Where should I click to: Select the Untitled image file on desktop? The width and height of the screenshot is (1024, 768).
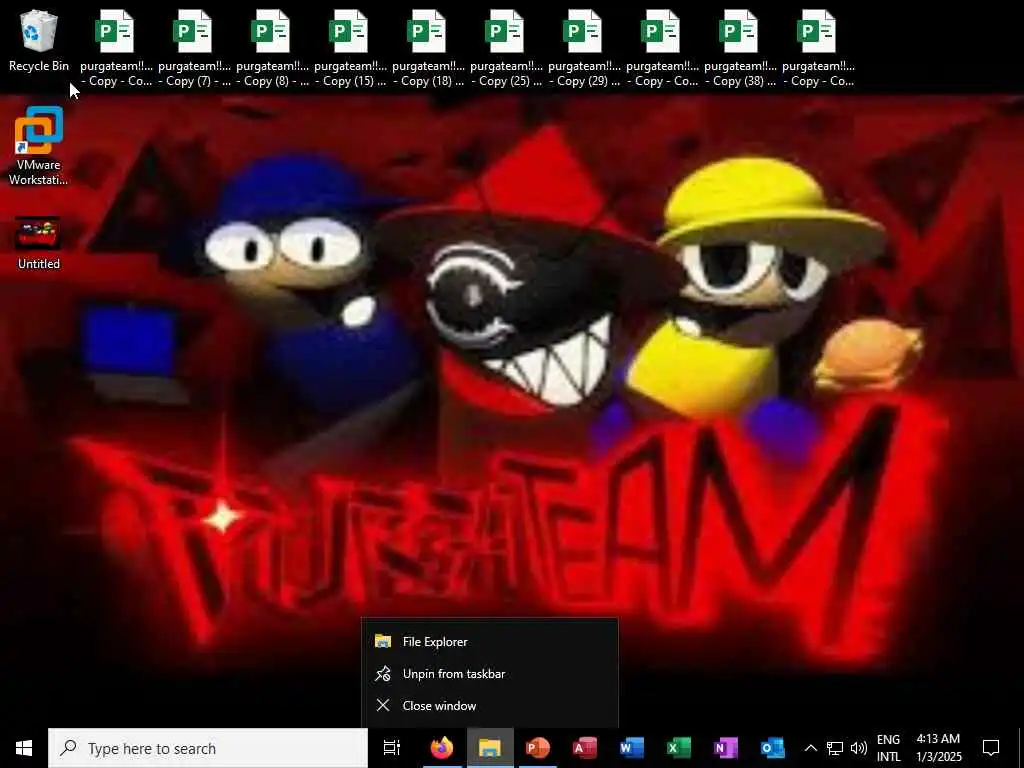pyautogui.click(x=39, y=243)
